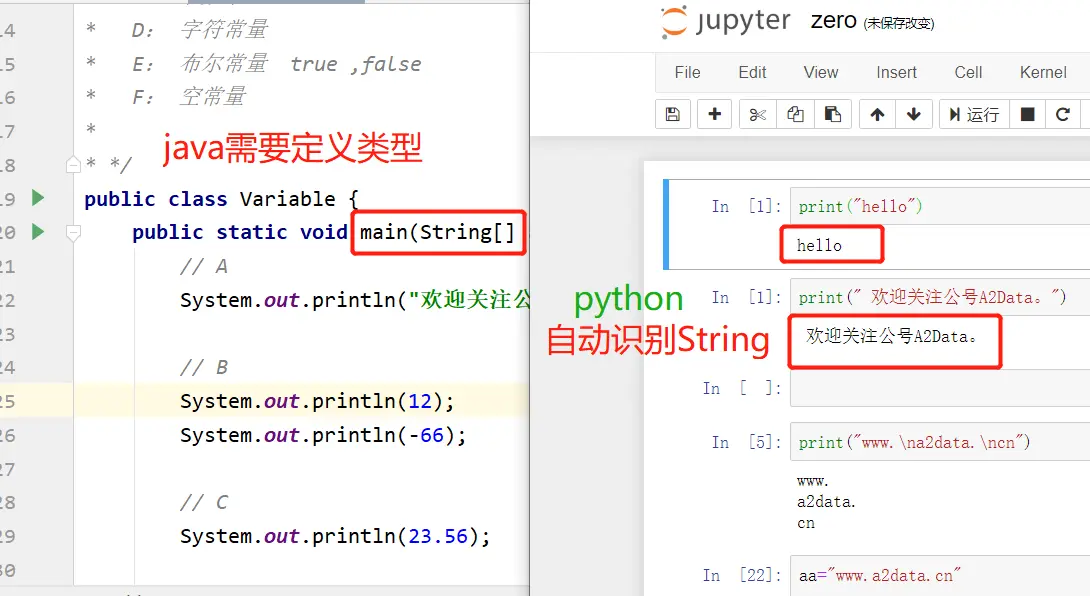The width and height of the screenshot is (1090, 596).
Task: Click the a2data. output line
Action: (x=826, y=501)
